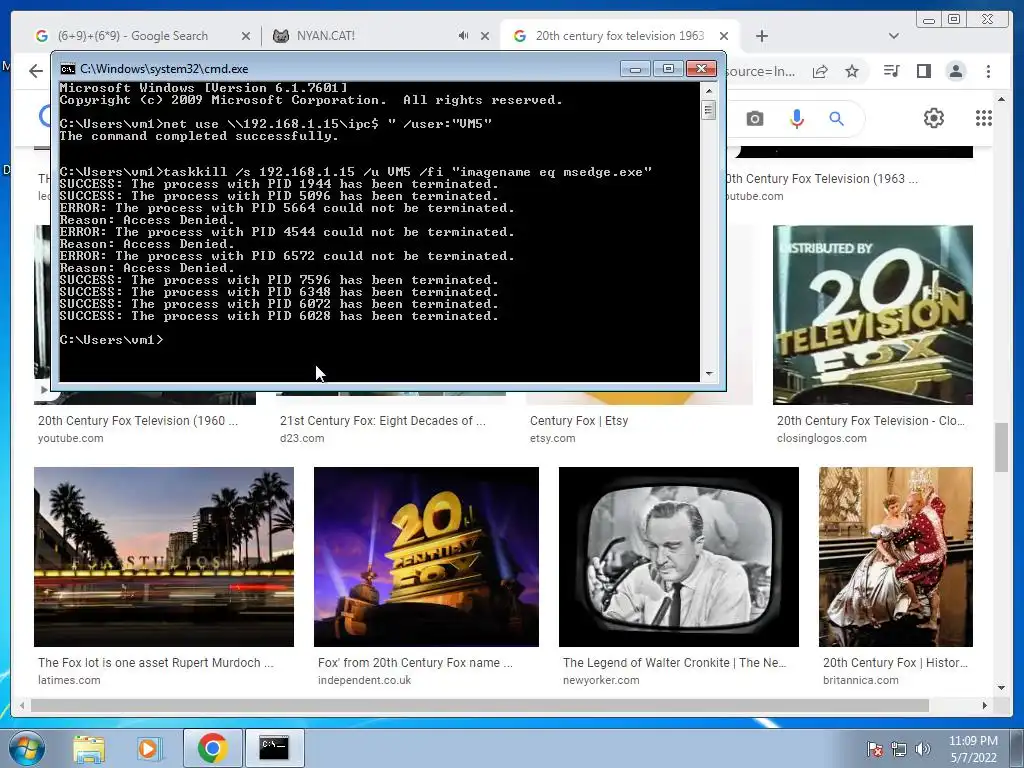Share this page icon in address bar

pos(820,71)
